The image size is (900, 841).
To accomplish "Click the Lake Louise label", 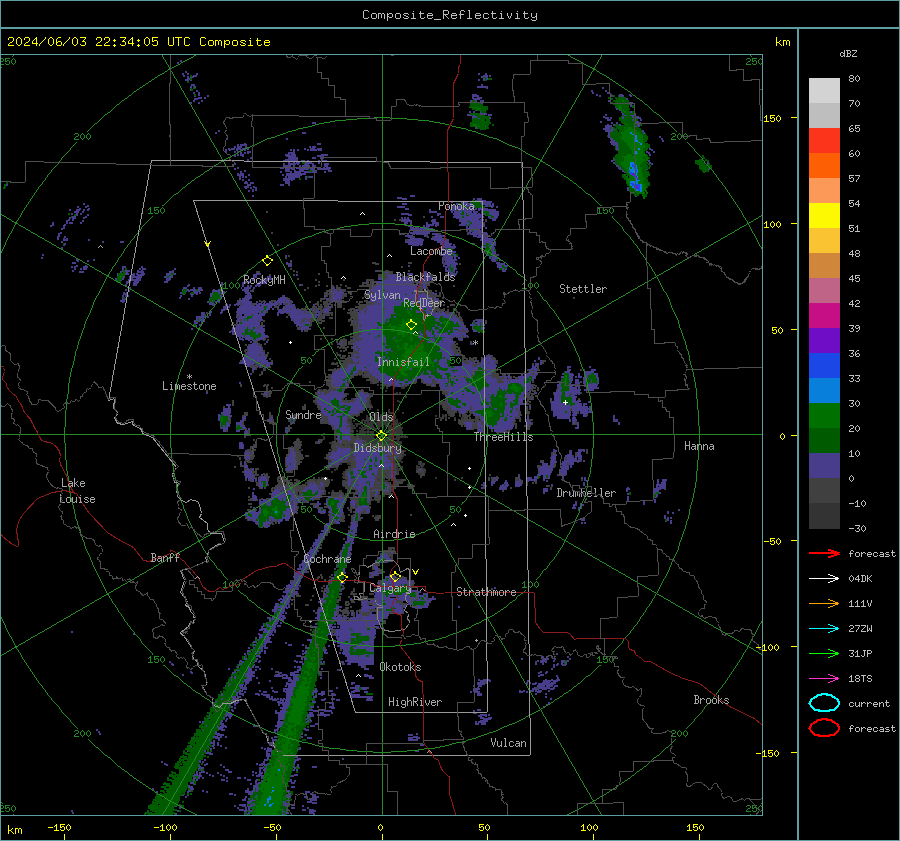I will [77, 491].
